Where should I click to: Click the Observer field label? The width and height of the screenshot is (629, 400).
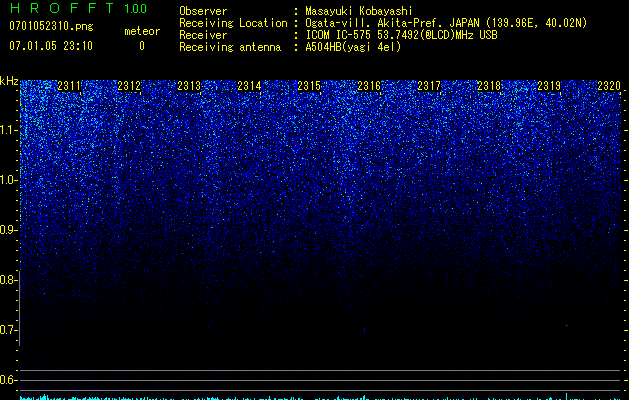click(203, 11)
